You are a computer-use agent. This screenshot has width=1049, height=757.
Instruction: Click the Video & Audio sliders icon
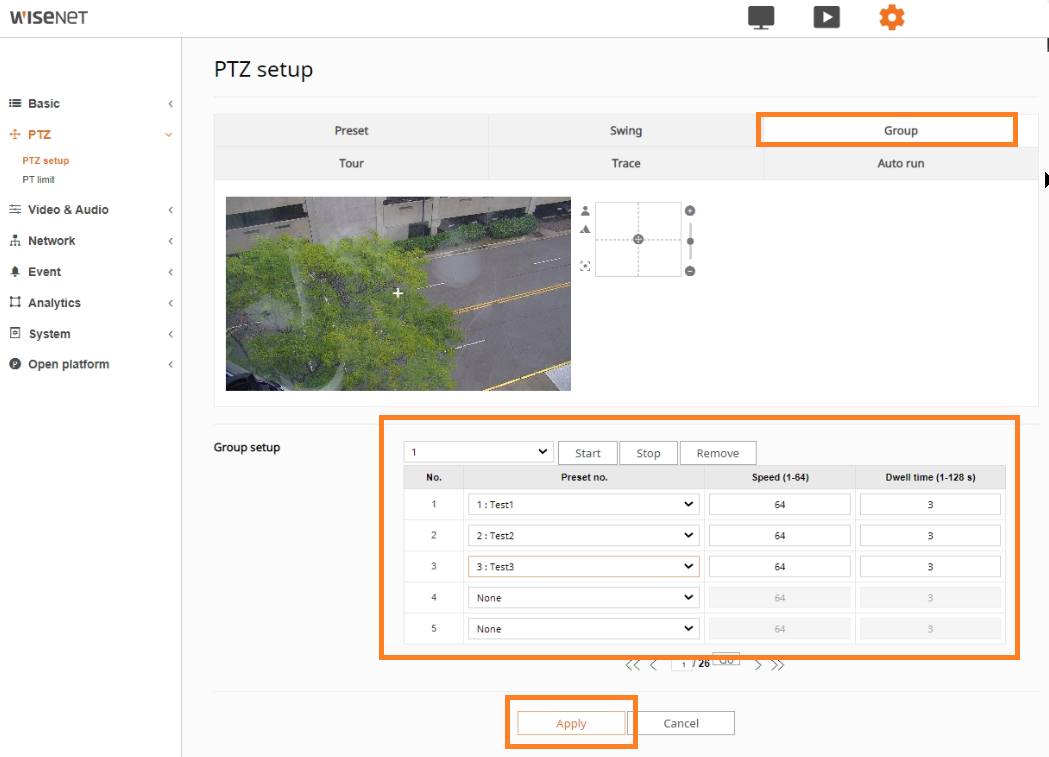coord(15,209)
